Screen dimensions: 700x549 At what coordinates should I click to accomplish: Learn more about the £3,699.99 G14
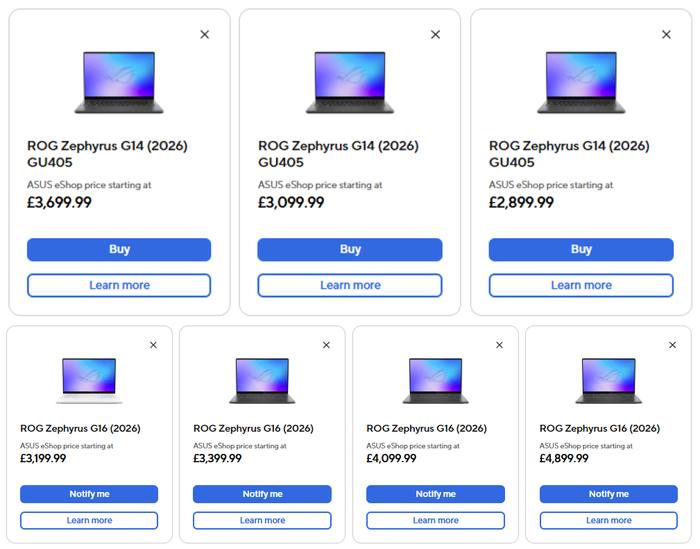(119, 285)
